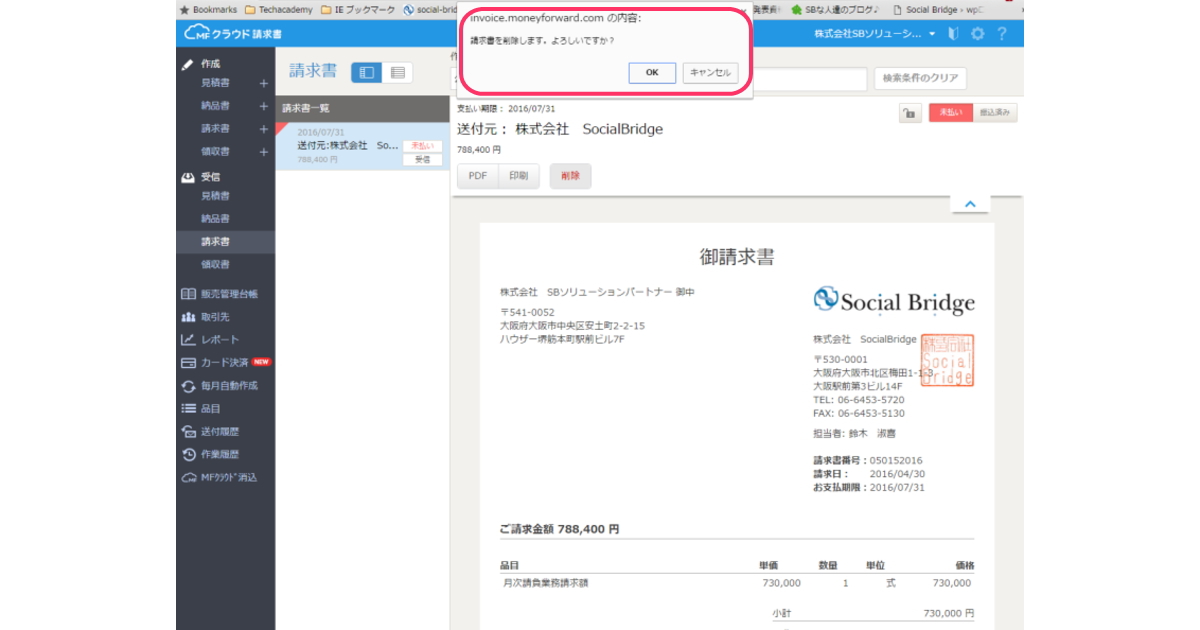Click the 未払い tag in list row
The image size is (1200, 630).
(x=422, y=146)
